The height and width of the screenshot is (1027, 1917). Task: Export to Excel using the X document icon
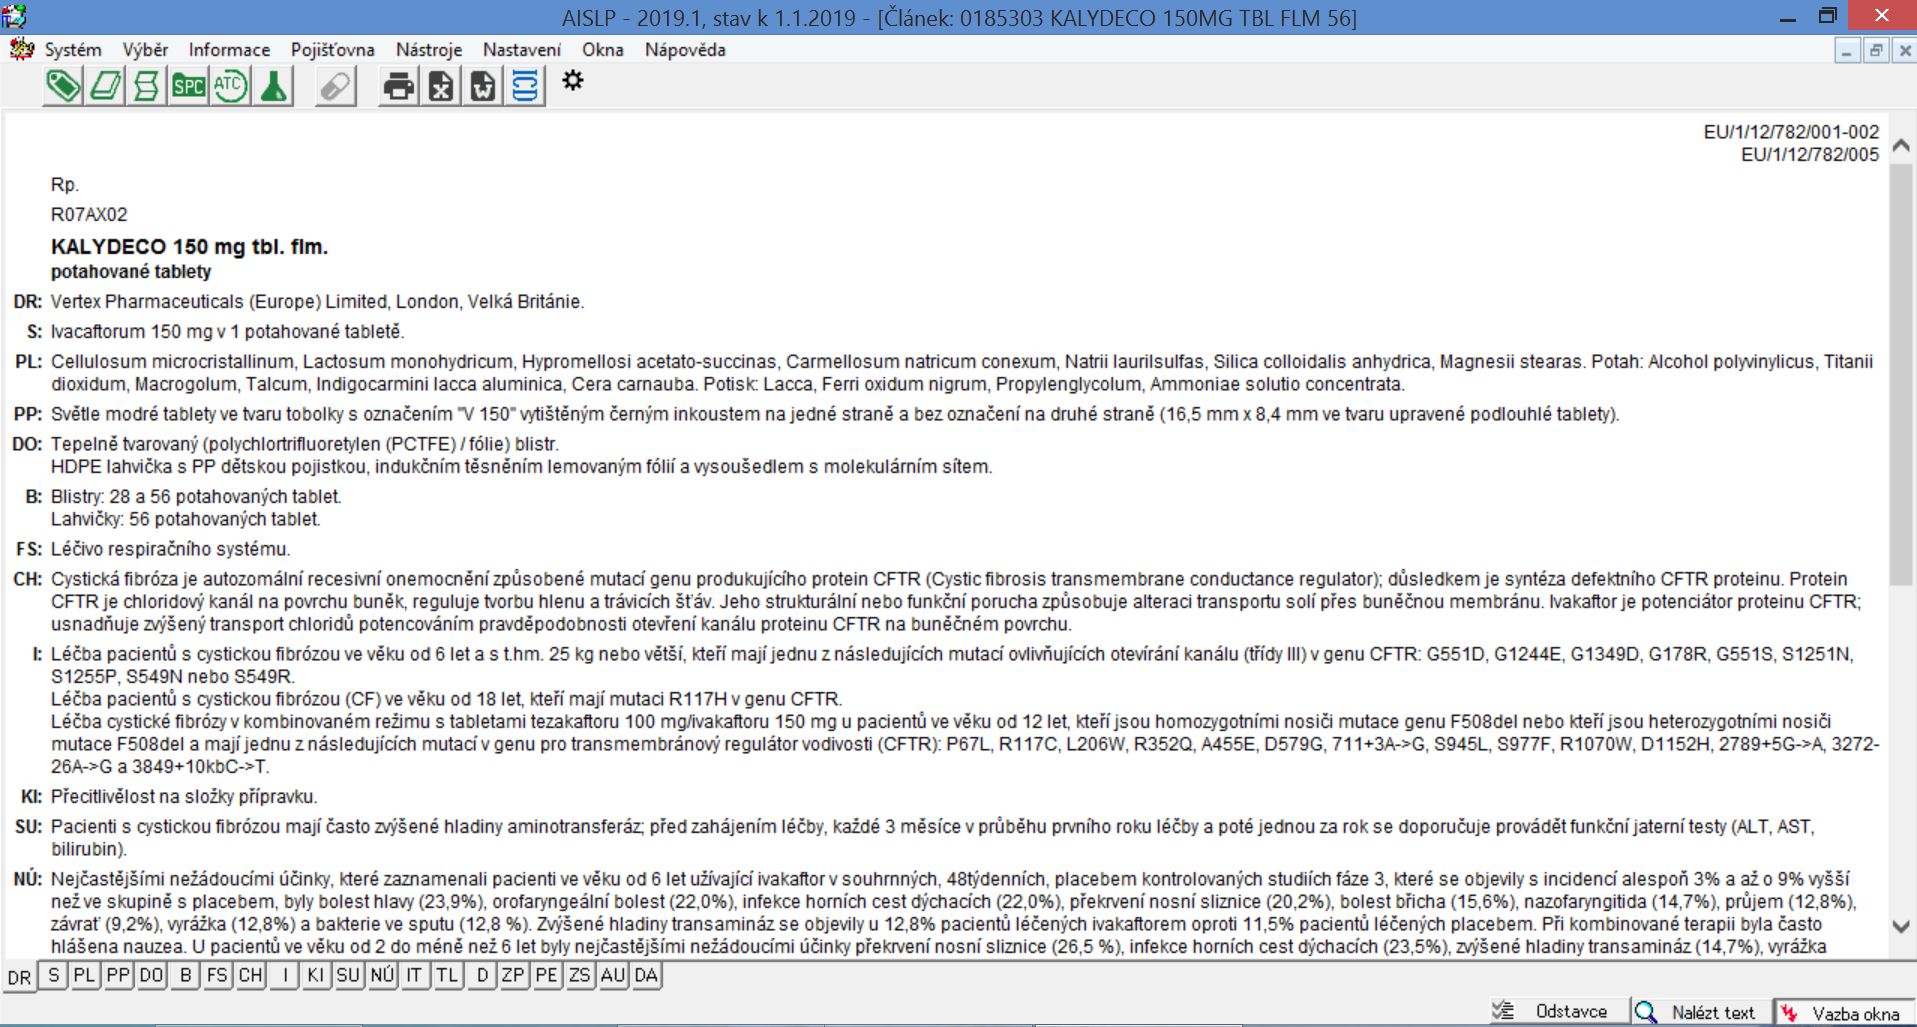pos(440,87)
